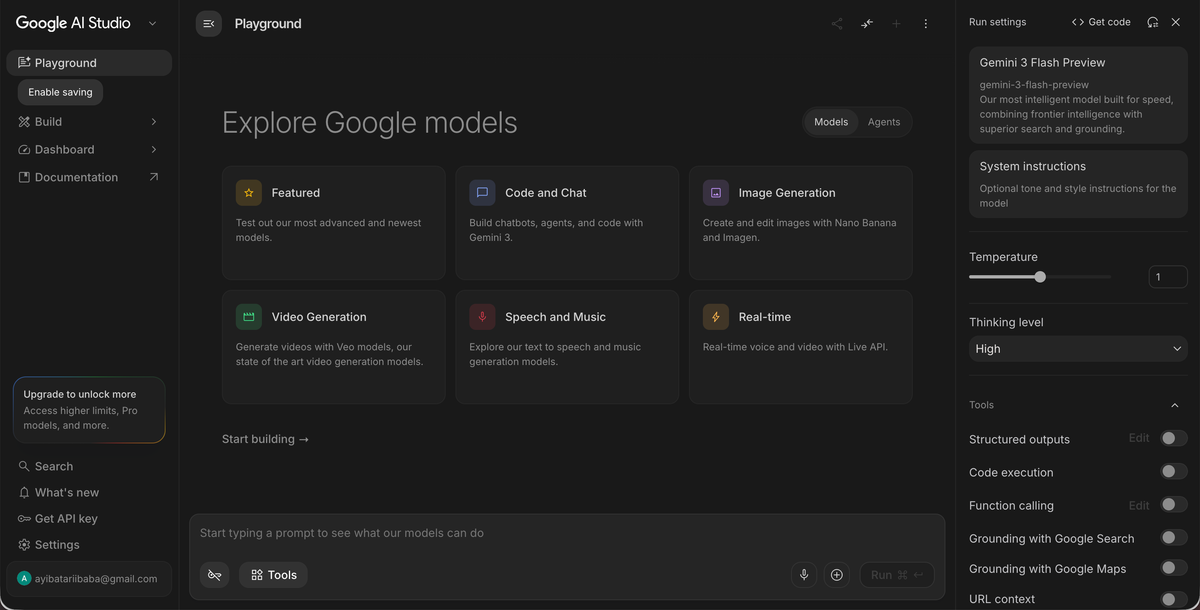Open the three-dot more options menu

click(926, 24)
